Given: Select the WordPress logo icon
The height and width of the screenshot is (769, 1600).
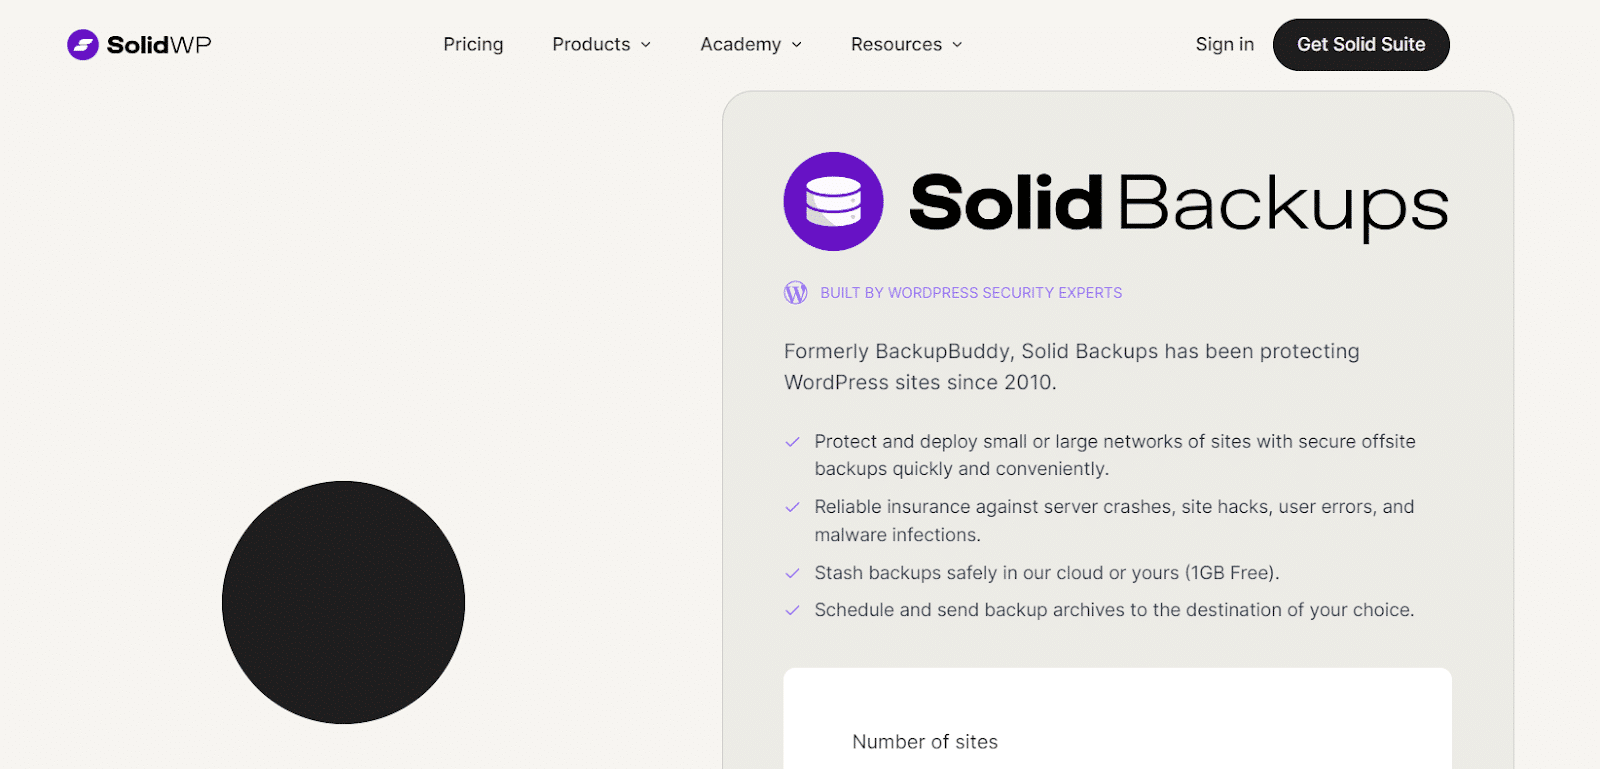Looking at the screenshot, I should click(x=794, y=292).
